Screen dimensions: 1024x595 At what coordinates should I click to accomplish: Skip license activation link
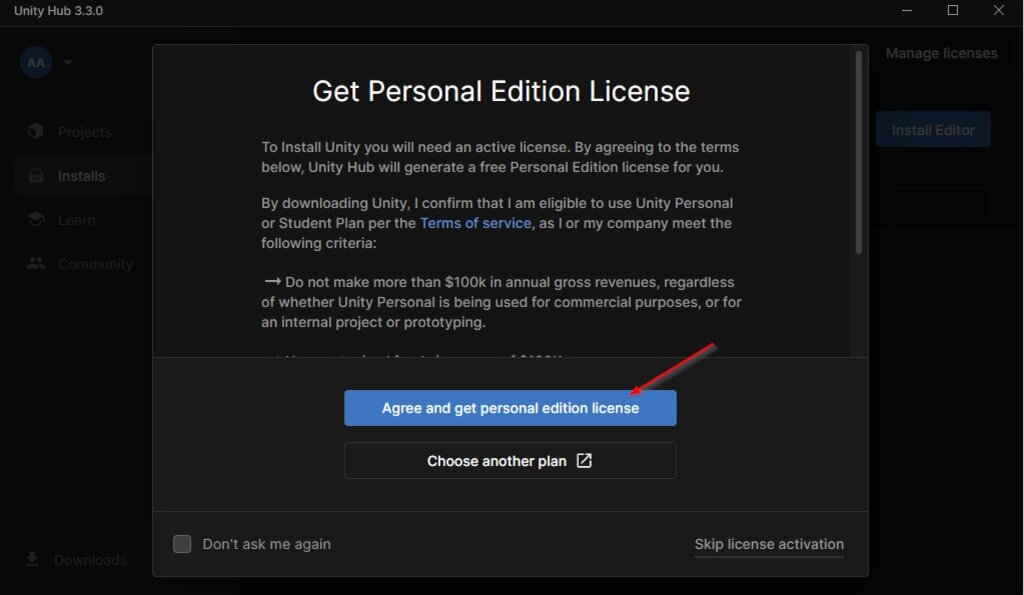(769, 544)
